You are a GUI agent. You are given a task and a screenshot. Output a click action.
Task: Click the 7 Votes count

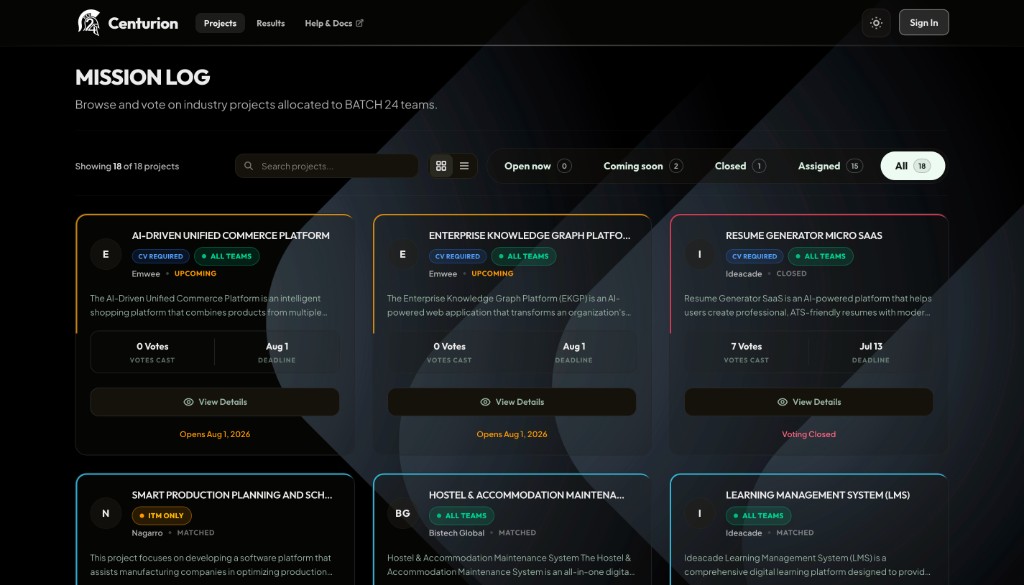point(746,347)
